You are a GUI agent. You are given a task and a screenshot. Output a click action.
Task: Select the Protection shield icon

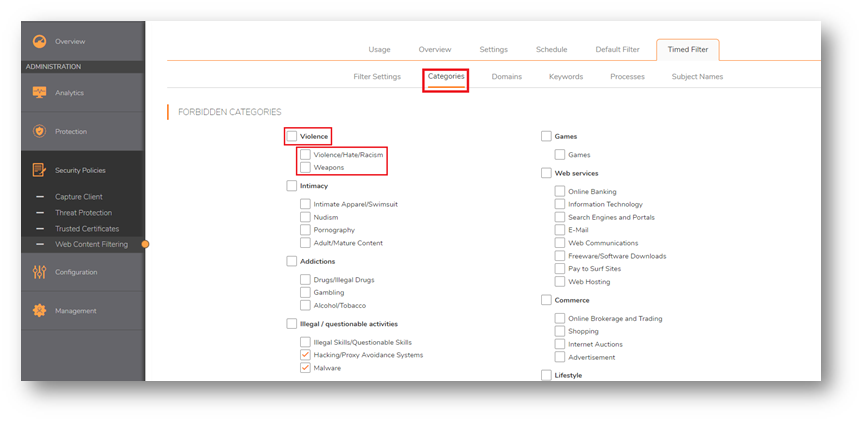pos(39,131)
